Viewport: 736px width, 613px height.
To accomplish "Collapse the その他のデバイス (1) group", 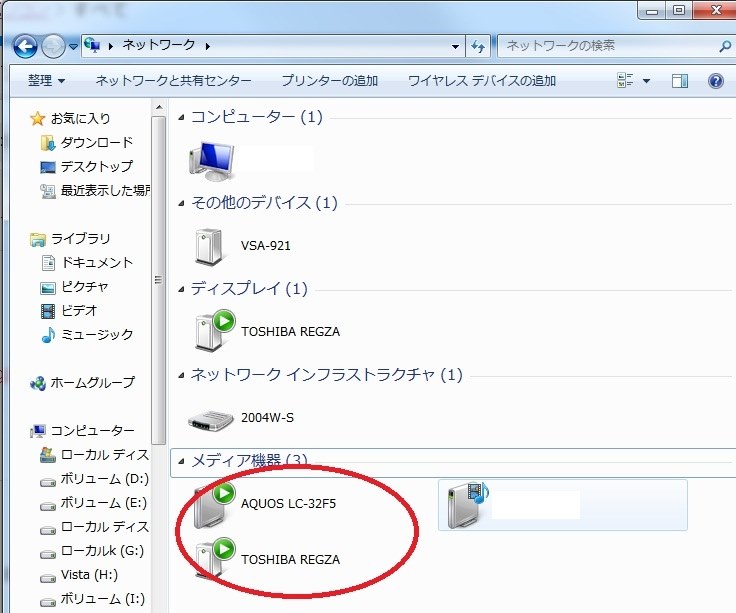I will click(x=181, y=203).
